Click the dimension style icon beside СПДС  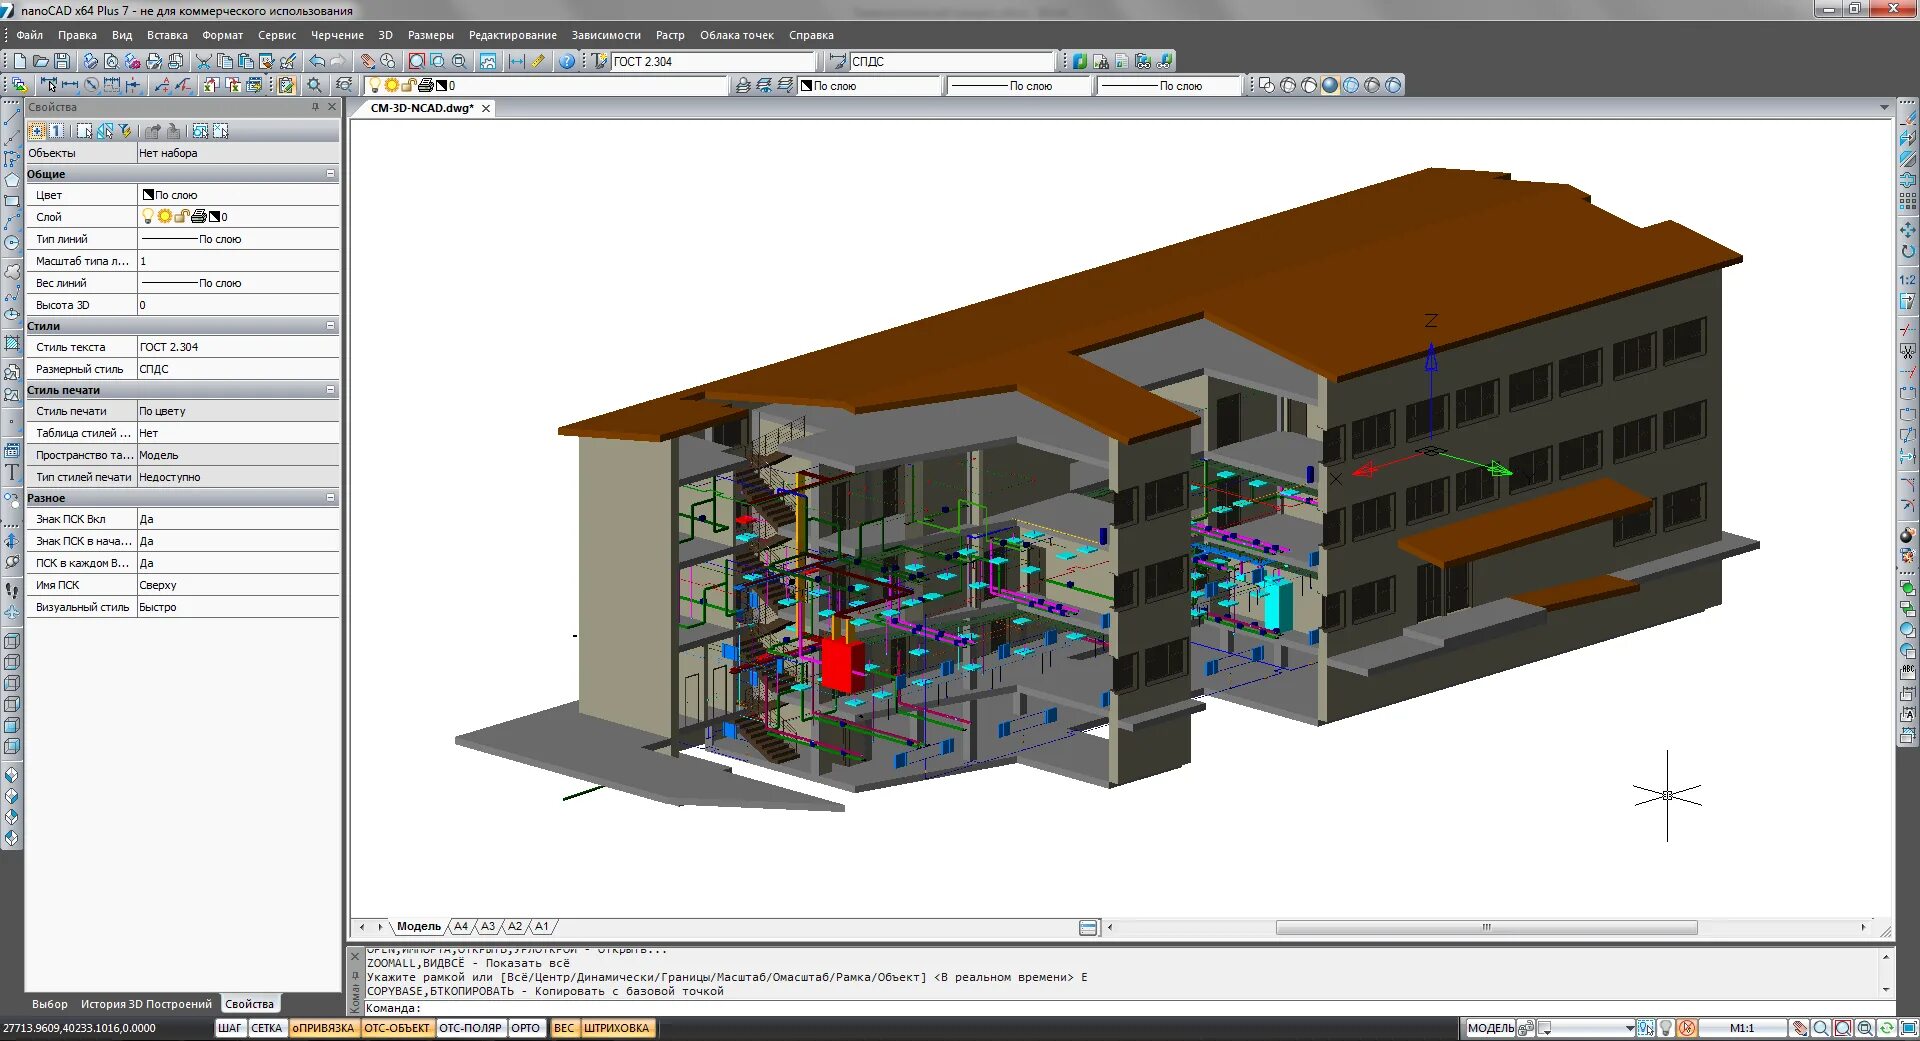838,61
